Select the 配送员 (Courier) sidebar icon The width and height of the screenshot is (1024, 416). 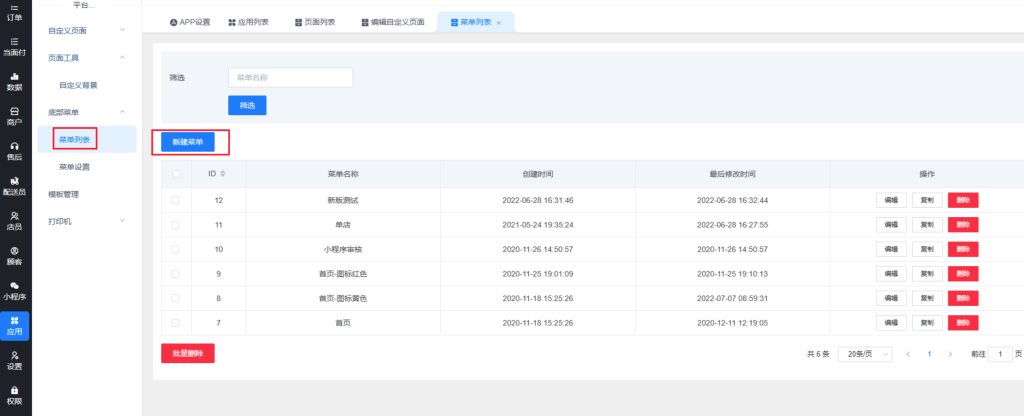pos(15,185)
